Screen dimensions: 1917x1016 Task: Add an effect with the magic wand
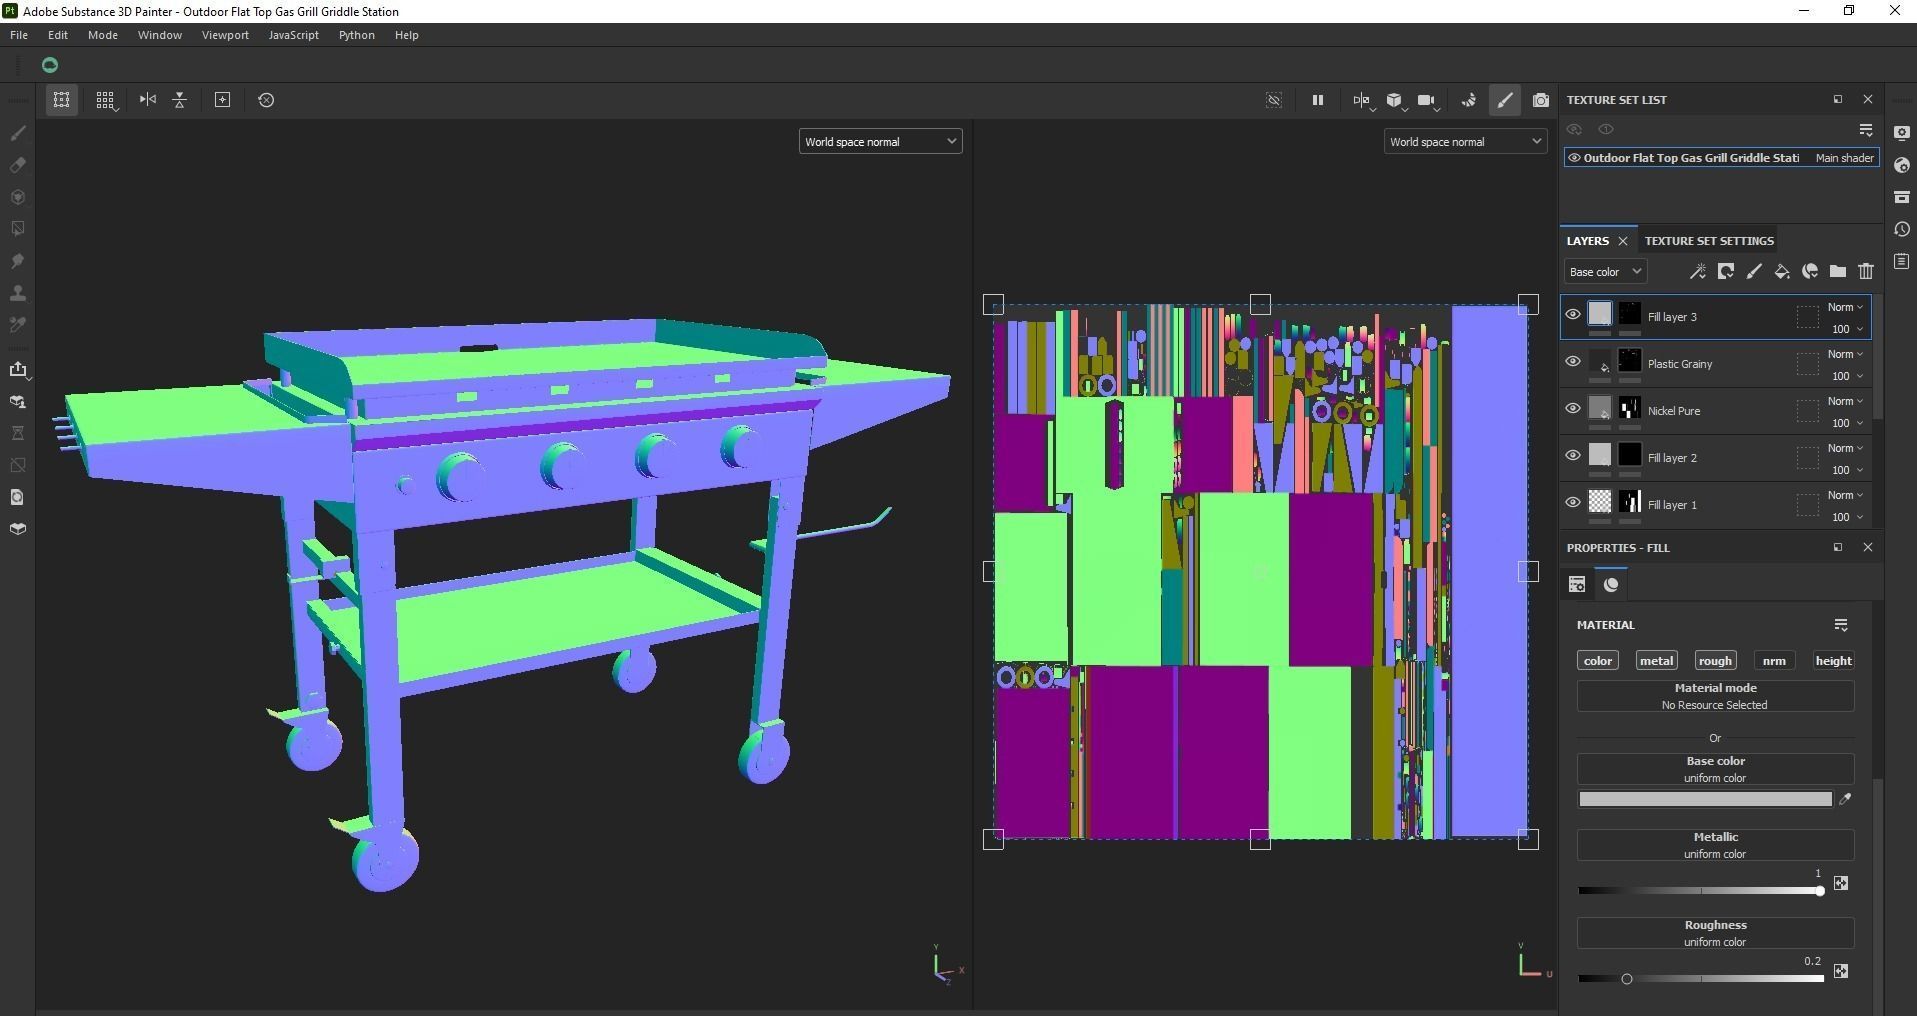pos(1698,272)
